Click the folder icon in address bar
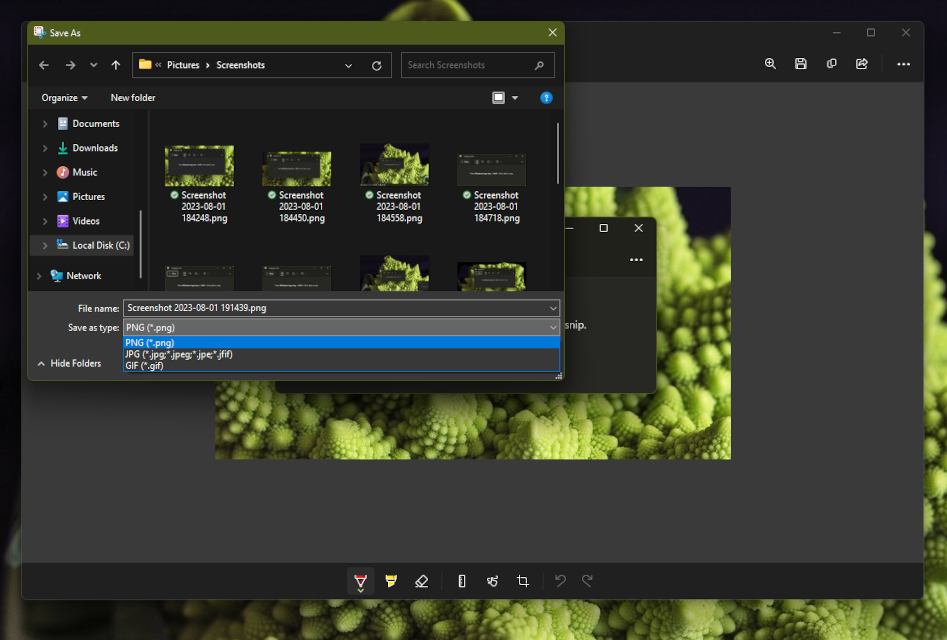The image size is (947, 640). pyautogui.click(x=145, y=65)
